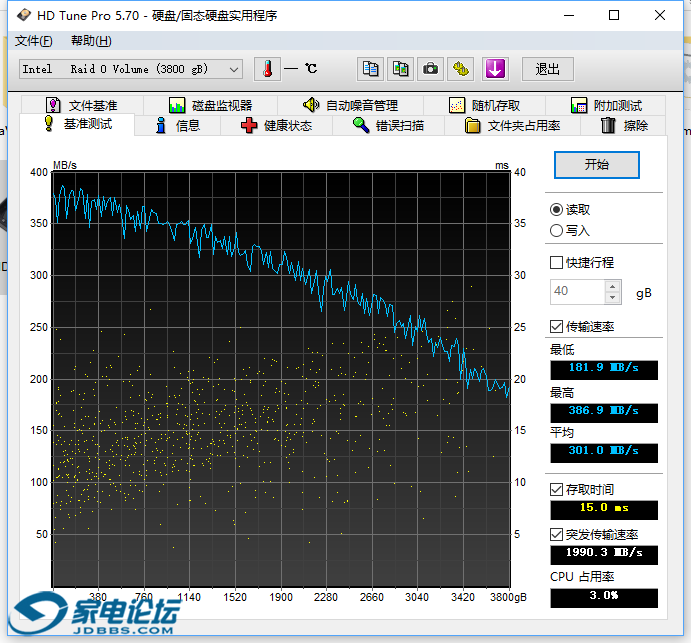Switch to the 信息 tab

(x=178, y=126)
